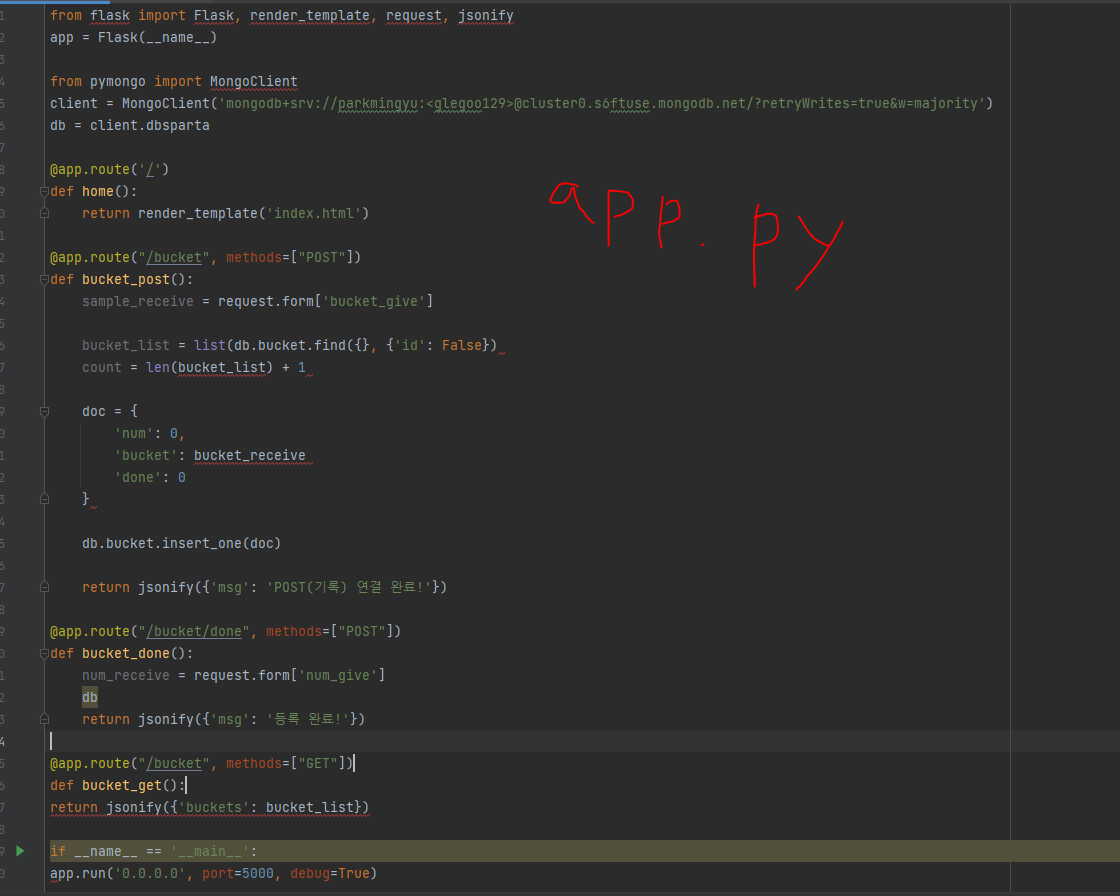Select 'client.dbsparta' on the db line
The width and height of the screenshot is (1120, 896).
tap(150, 126)
